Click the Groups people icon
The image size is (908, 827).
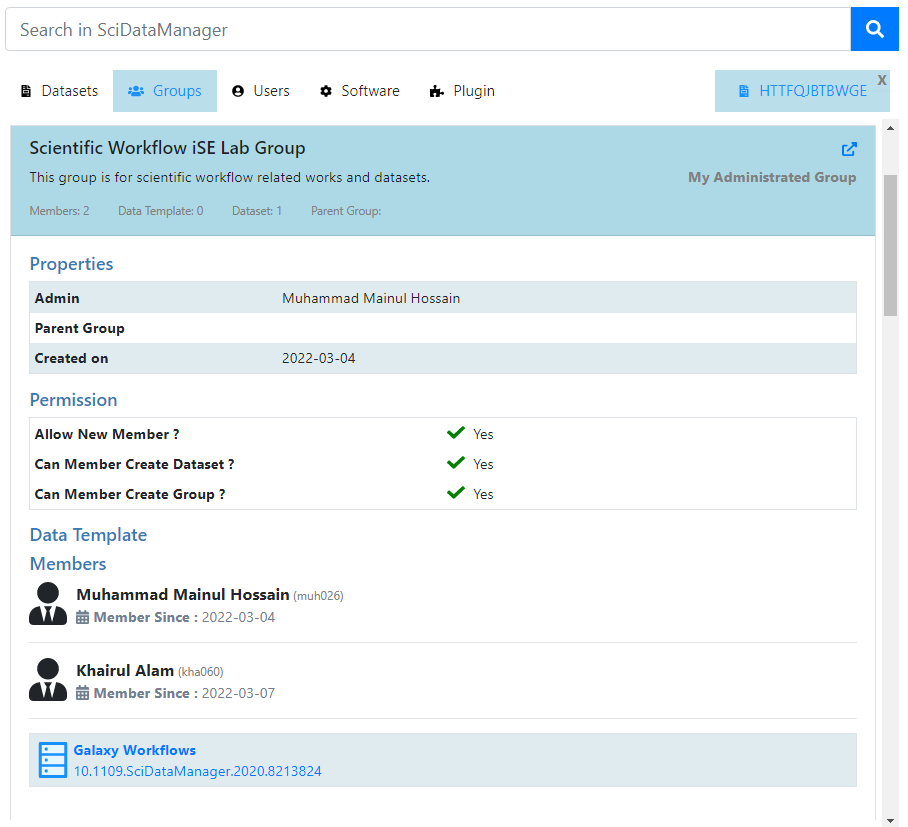click(136, 91)
